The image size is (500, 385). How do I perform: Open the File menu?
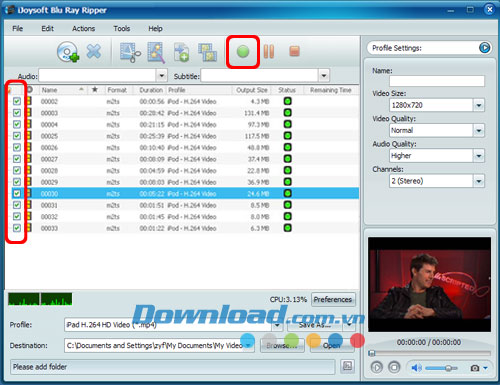coord(17,29)
